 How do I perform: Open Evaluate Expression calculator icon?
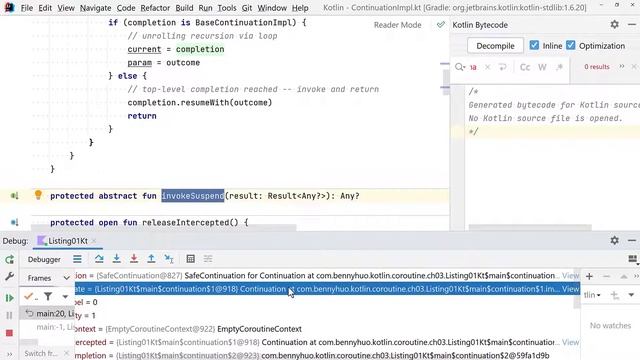coord(190,259)
